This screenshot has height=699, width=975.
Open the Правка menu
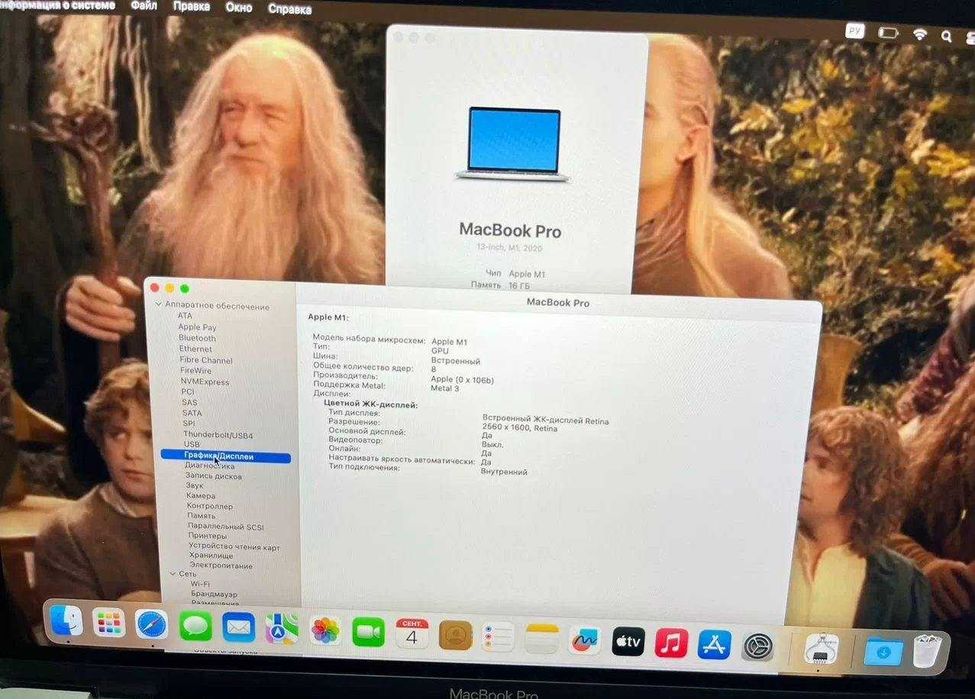[x=191, y=7]
